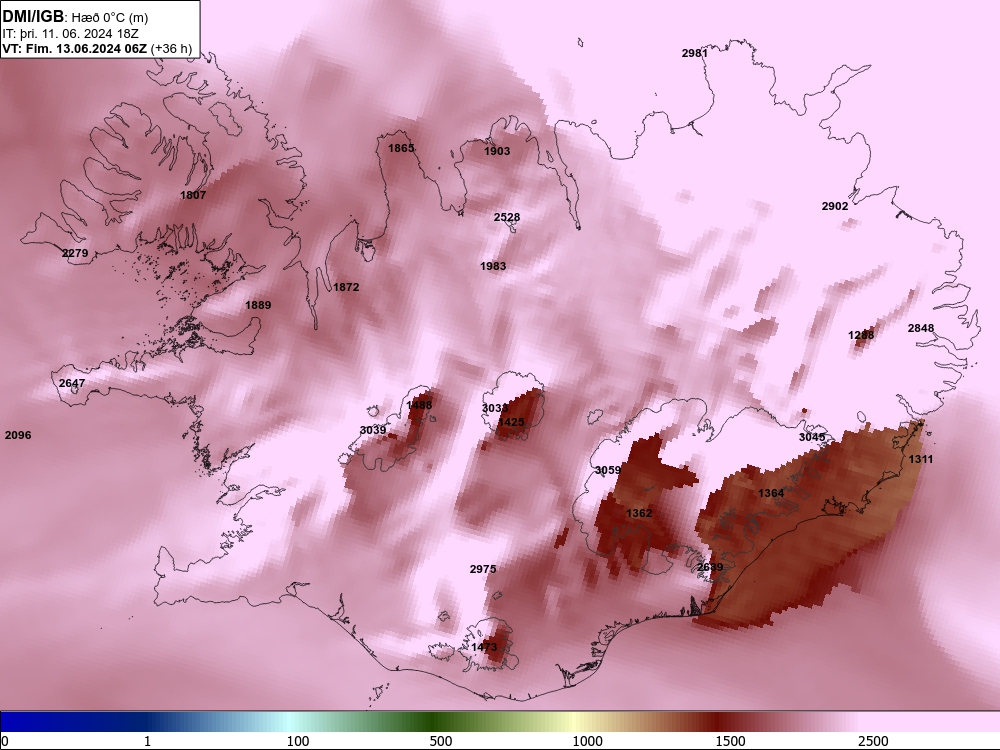Click the 2902 value in the northeast
This screenshot has height=750, width=1000.
tap(835, 206)
